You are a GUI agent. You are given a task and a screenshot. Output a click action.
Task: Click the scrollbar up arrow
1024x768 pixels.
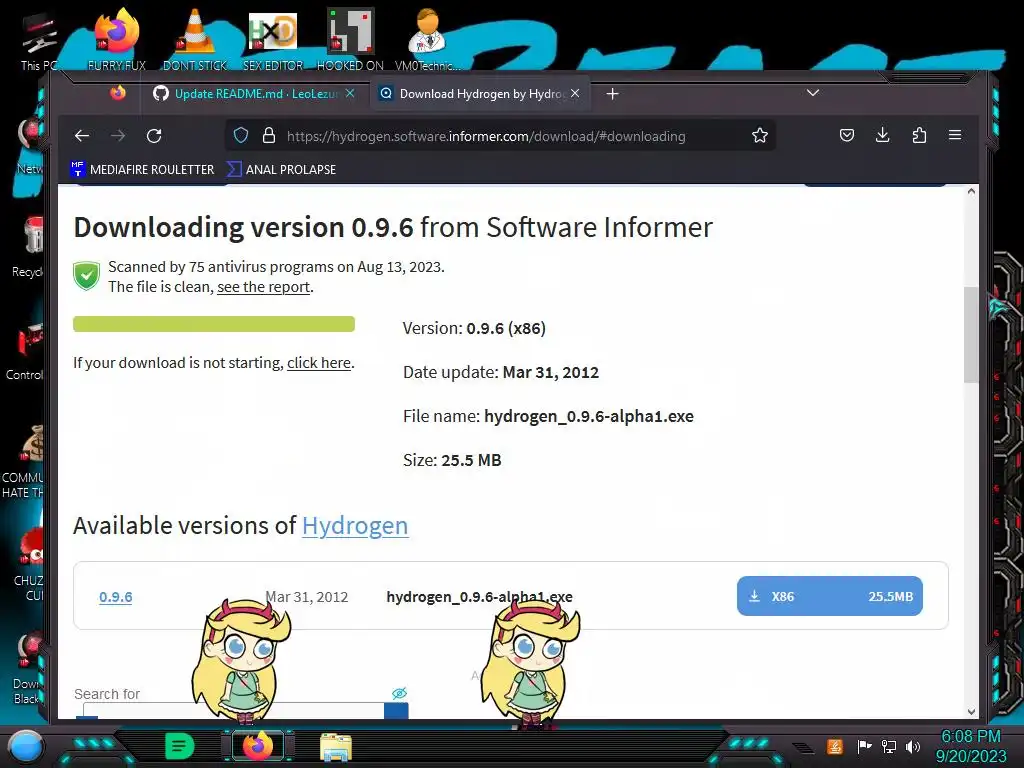971,191
